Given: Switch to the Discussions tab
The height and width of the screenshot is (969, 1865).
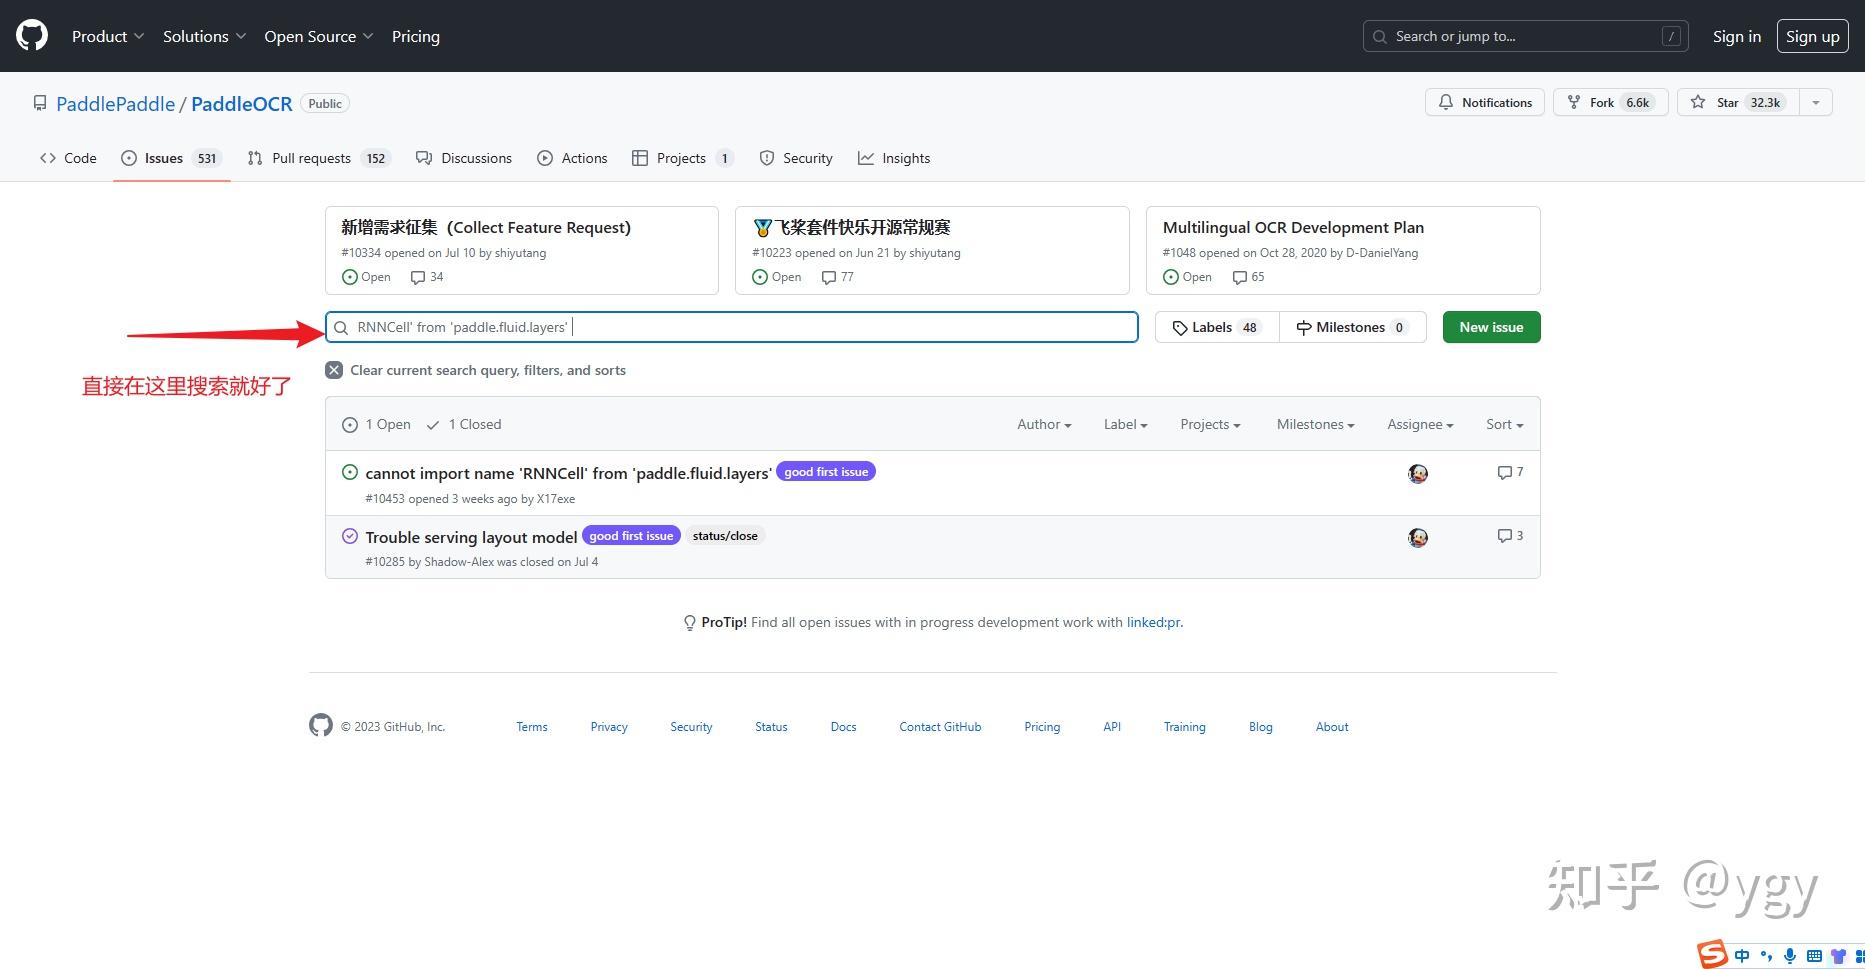Looking at the screenshot, I should pyautogui.click(x=464, y=158).
